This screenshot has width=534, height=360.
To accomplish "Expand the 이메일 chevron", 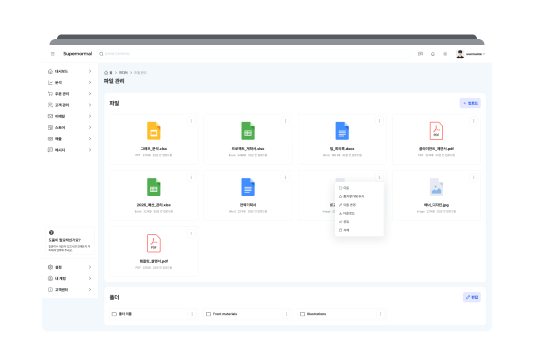I will [90, 116].
